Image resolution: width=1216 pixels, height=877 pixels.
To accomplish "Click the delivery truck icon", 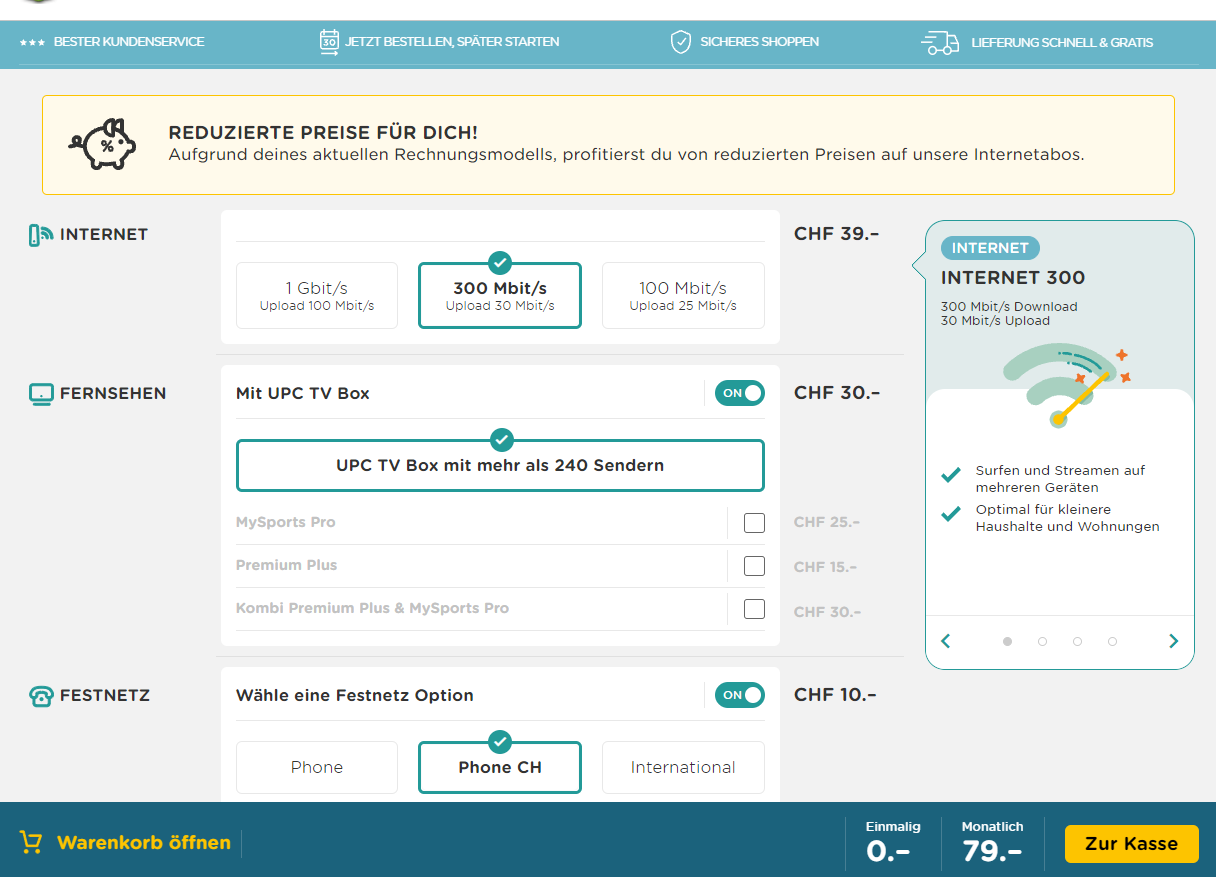I will point(939,42).
